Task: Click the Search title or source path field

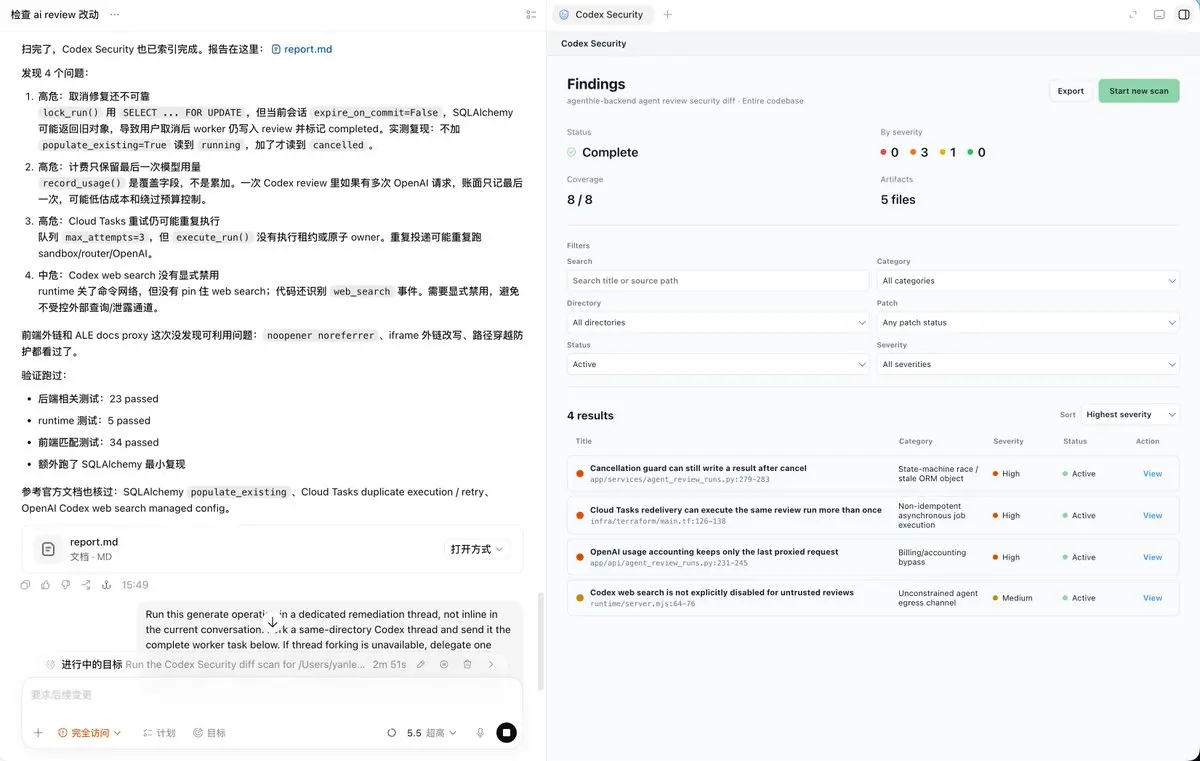Action: click(718, 281)
